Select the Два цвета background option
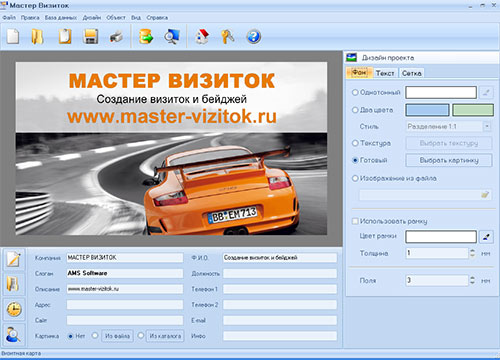The width and height of the screenshot is (500, 360). pos(355,110)
